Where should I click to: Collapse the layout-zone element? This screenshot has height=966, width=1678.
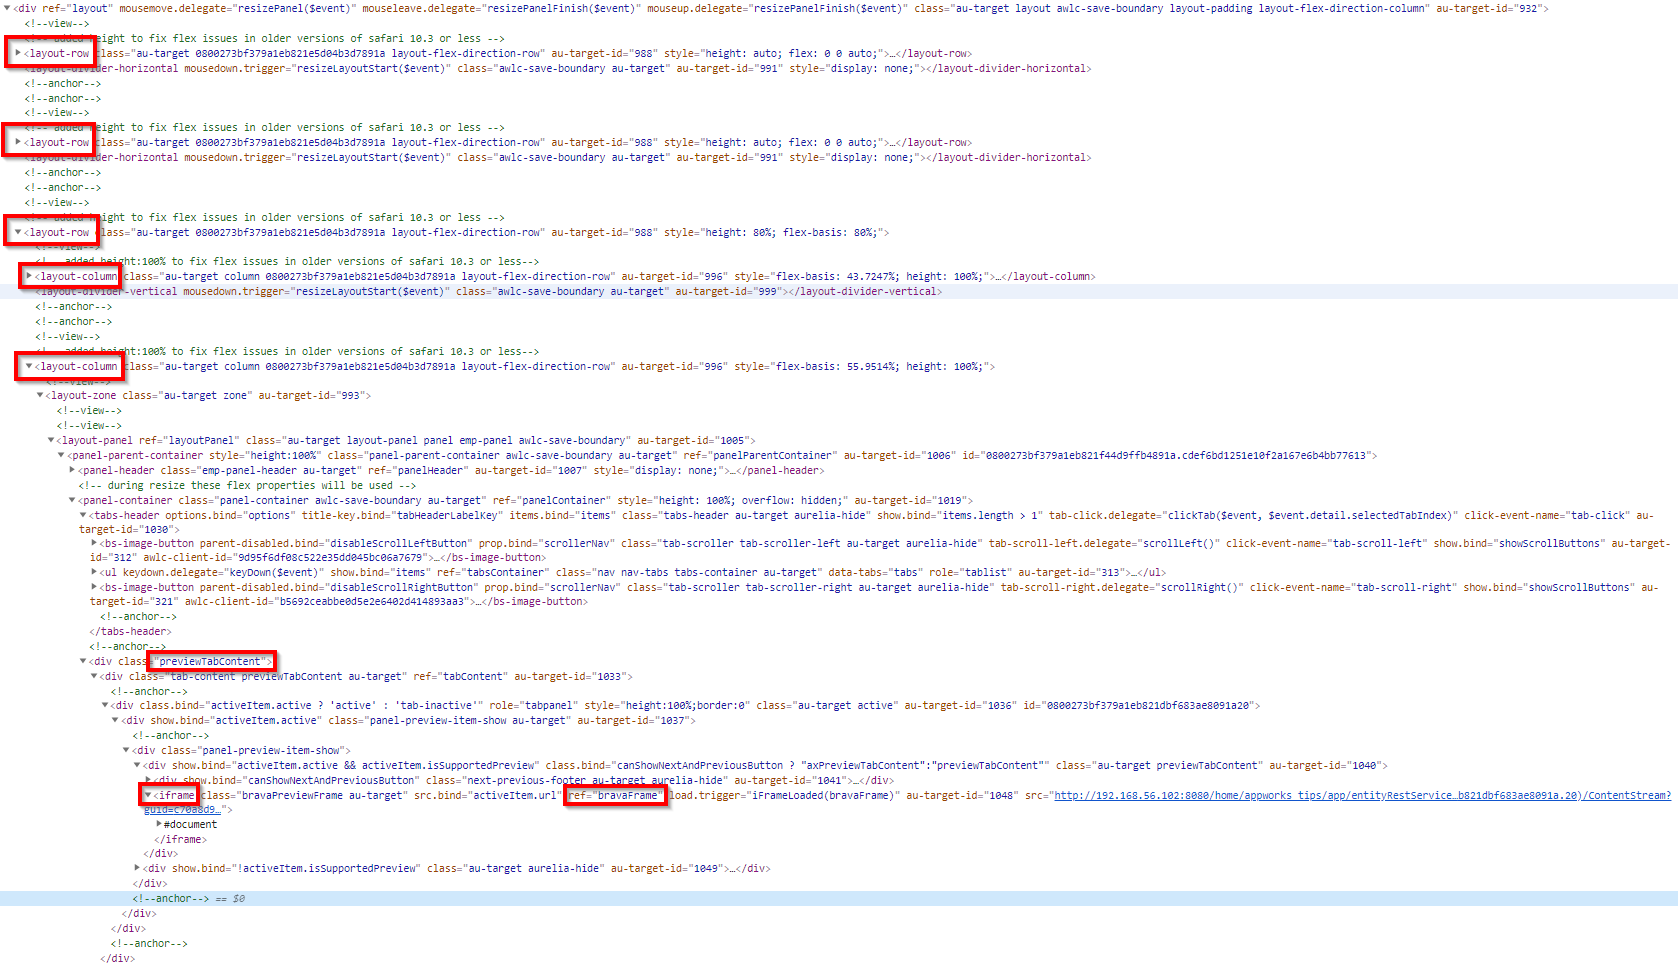40,396
